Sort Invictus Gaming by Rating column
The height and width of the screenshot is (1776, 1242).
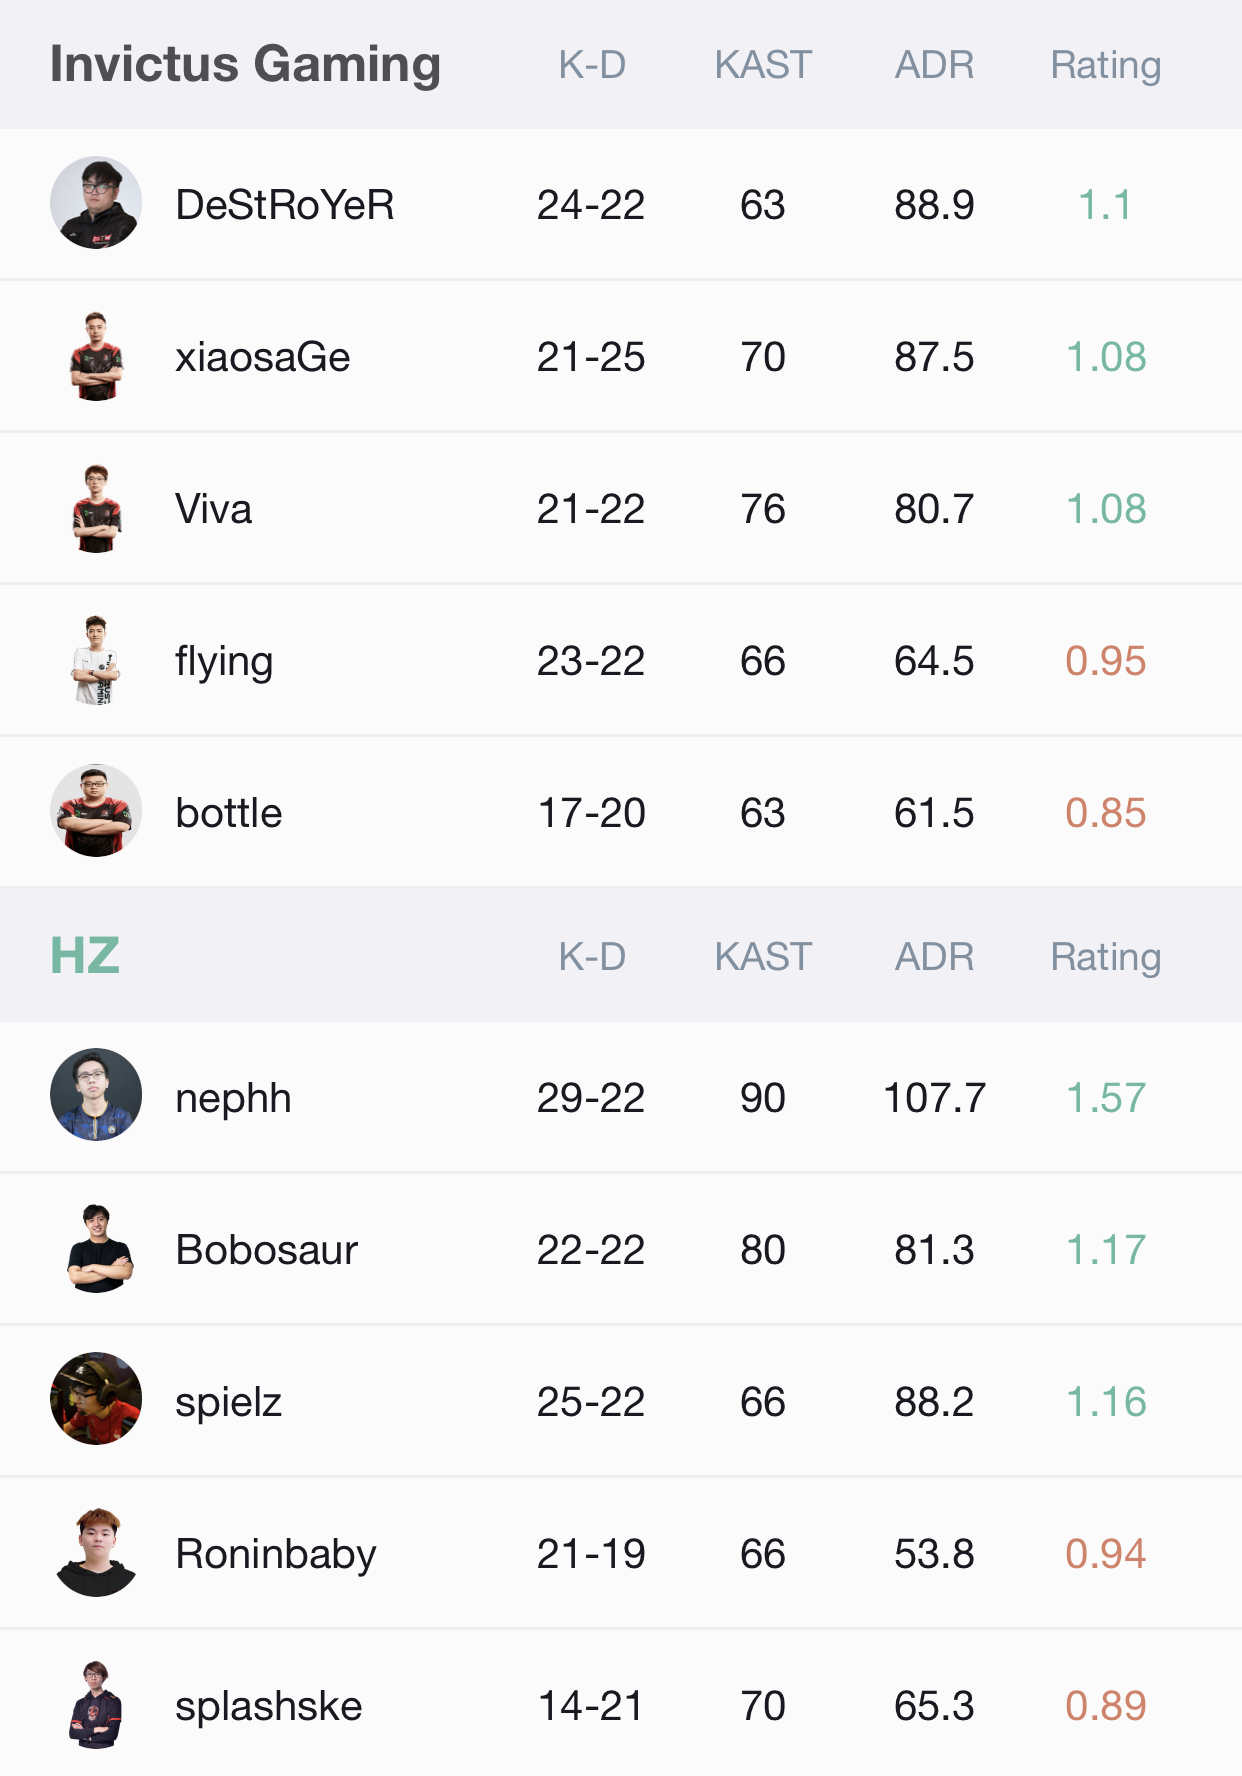pos(1105,65)
